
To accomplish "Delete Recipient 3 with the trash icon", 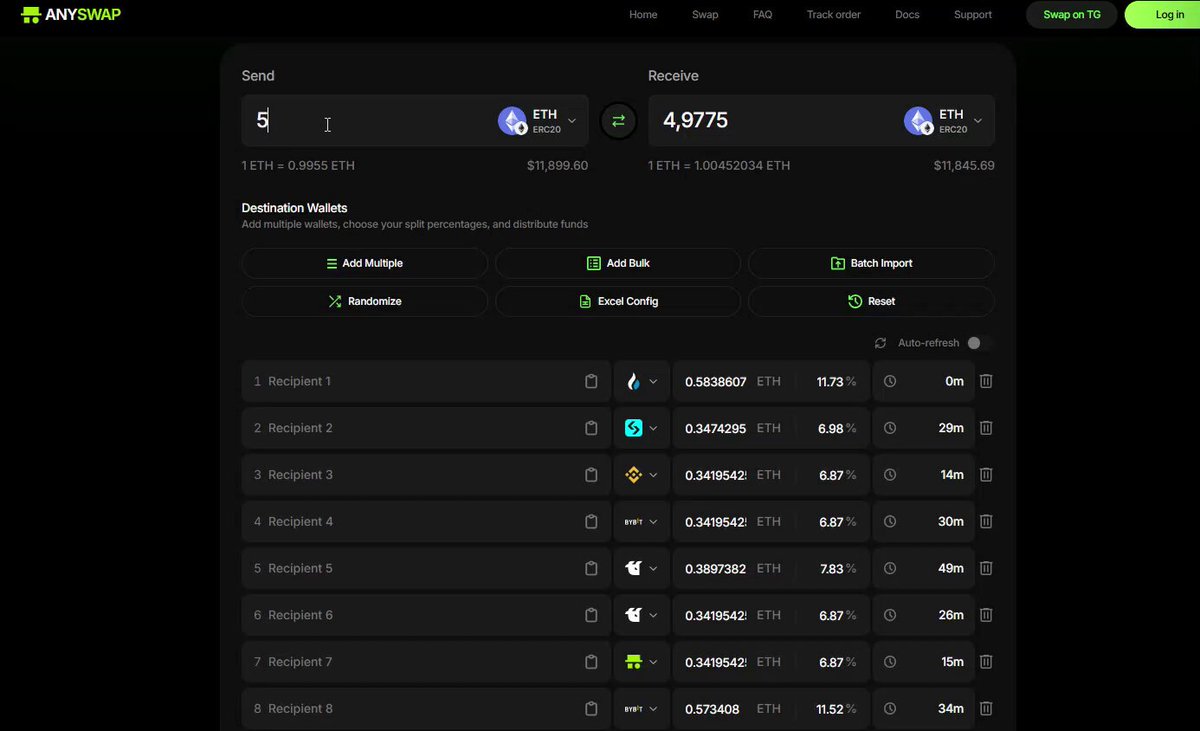I will [x=986, y=475].
